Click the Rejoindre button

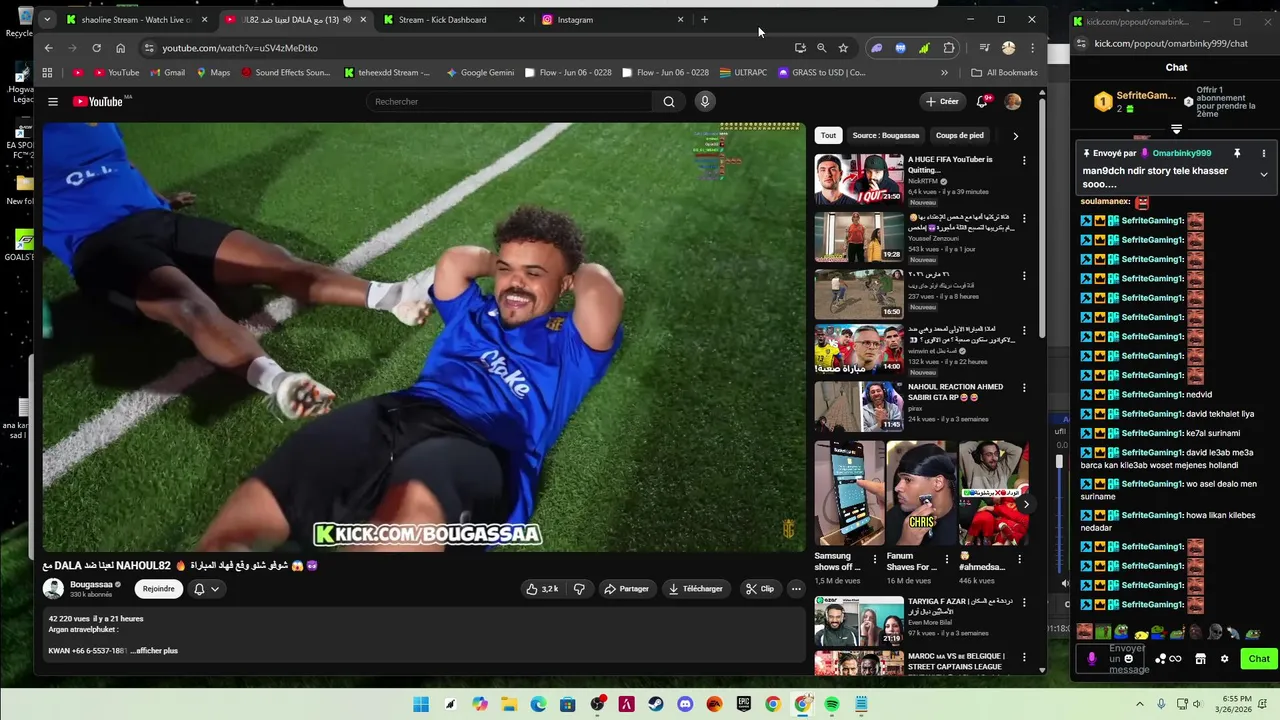click(158, 589)
